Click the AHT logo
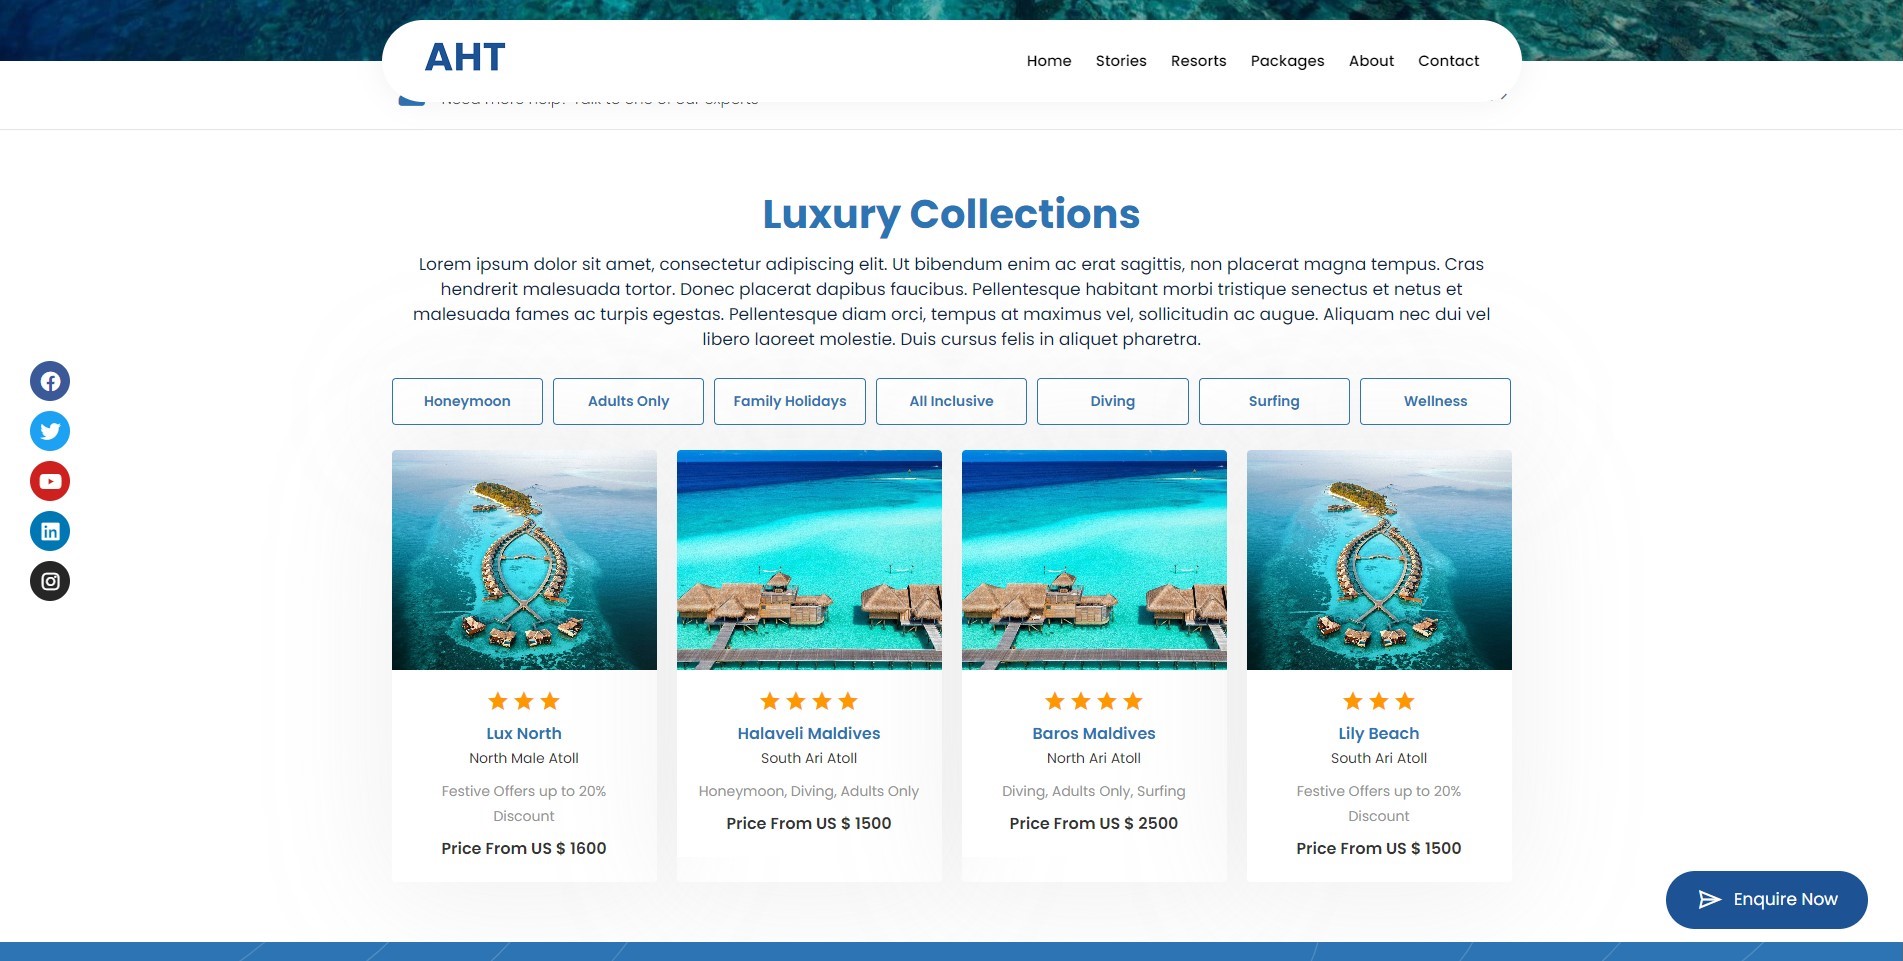The height and width of the screenshot is (961, 1903). pos(465,58)
